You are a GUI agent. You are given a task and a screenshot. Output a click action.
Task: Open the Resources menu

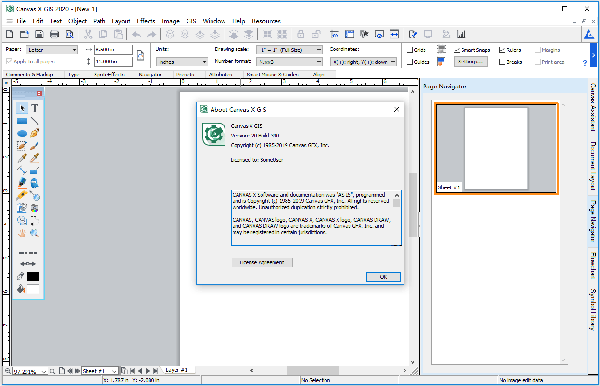pyautogui.click(x=266, y=21)
